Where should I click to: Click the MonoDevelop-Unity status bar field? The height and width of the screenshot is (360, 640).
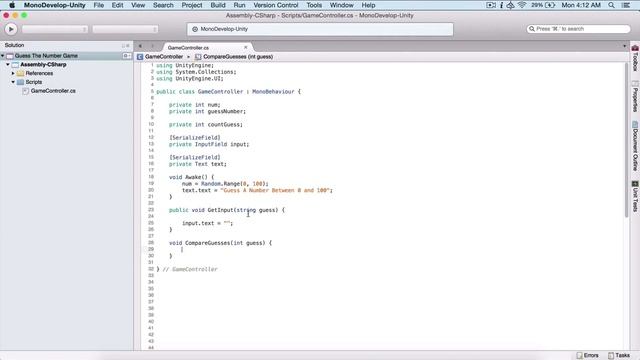[320, 29]
